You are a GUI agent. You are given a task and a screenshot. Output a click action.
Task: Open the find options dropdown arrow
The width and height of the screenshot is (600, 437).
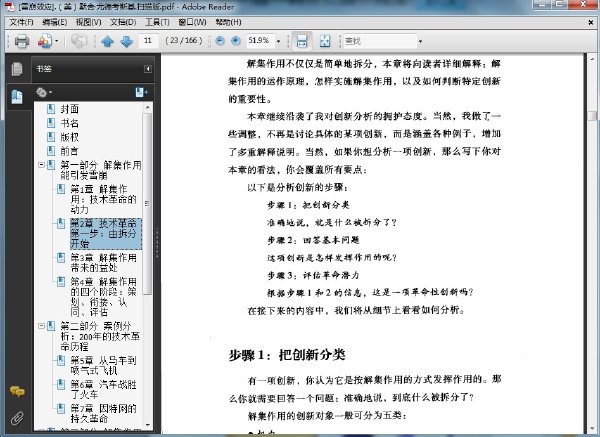420,41
